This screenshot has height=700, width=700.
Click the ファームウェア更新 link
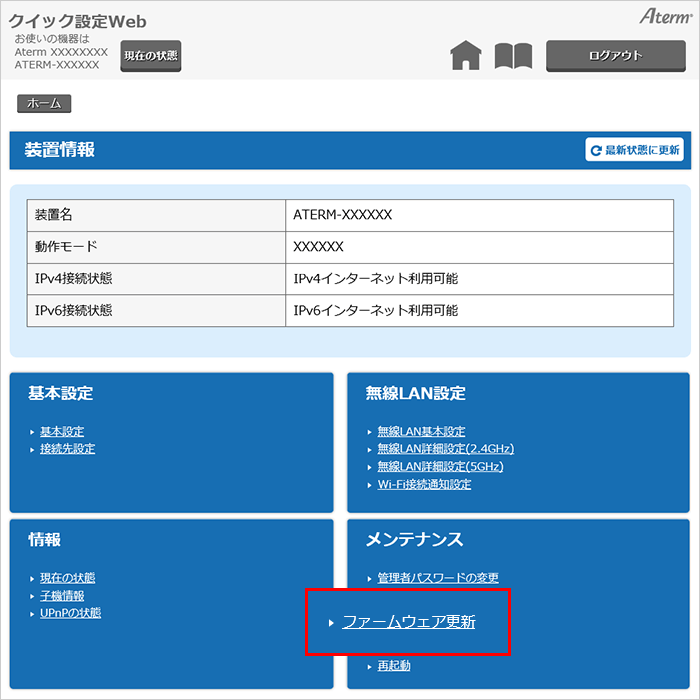(x=408, y=622)
